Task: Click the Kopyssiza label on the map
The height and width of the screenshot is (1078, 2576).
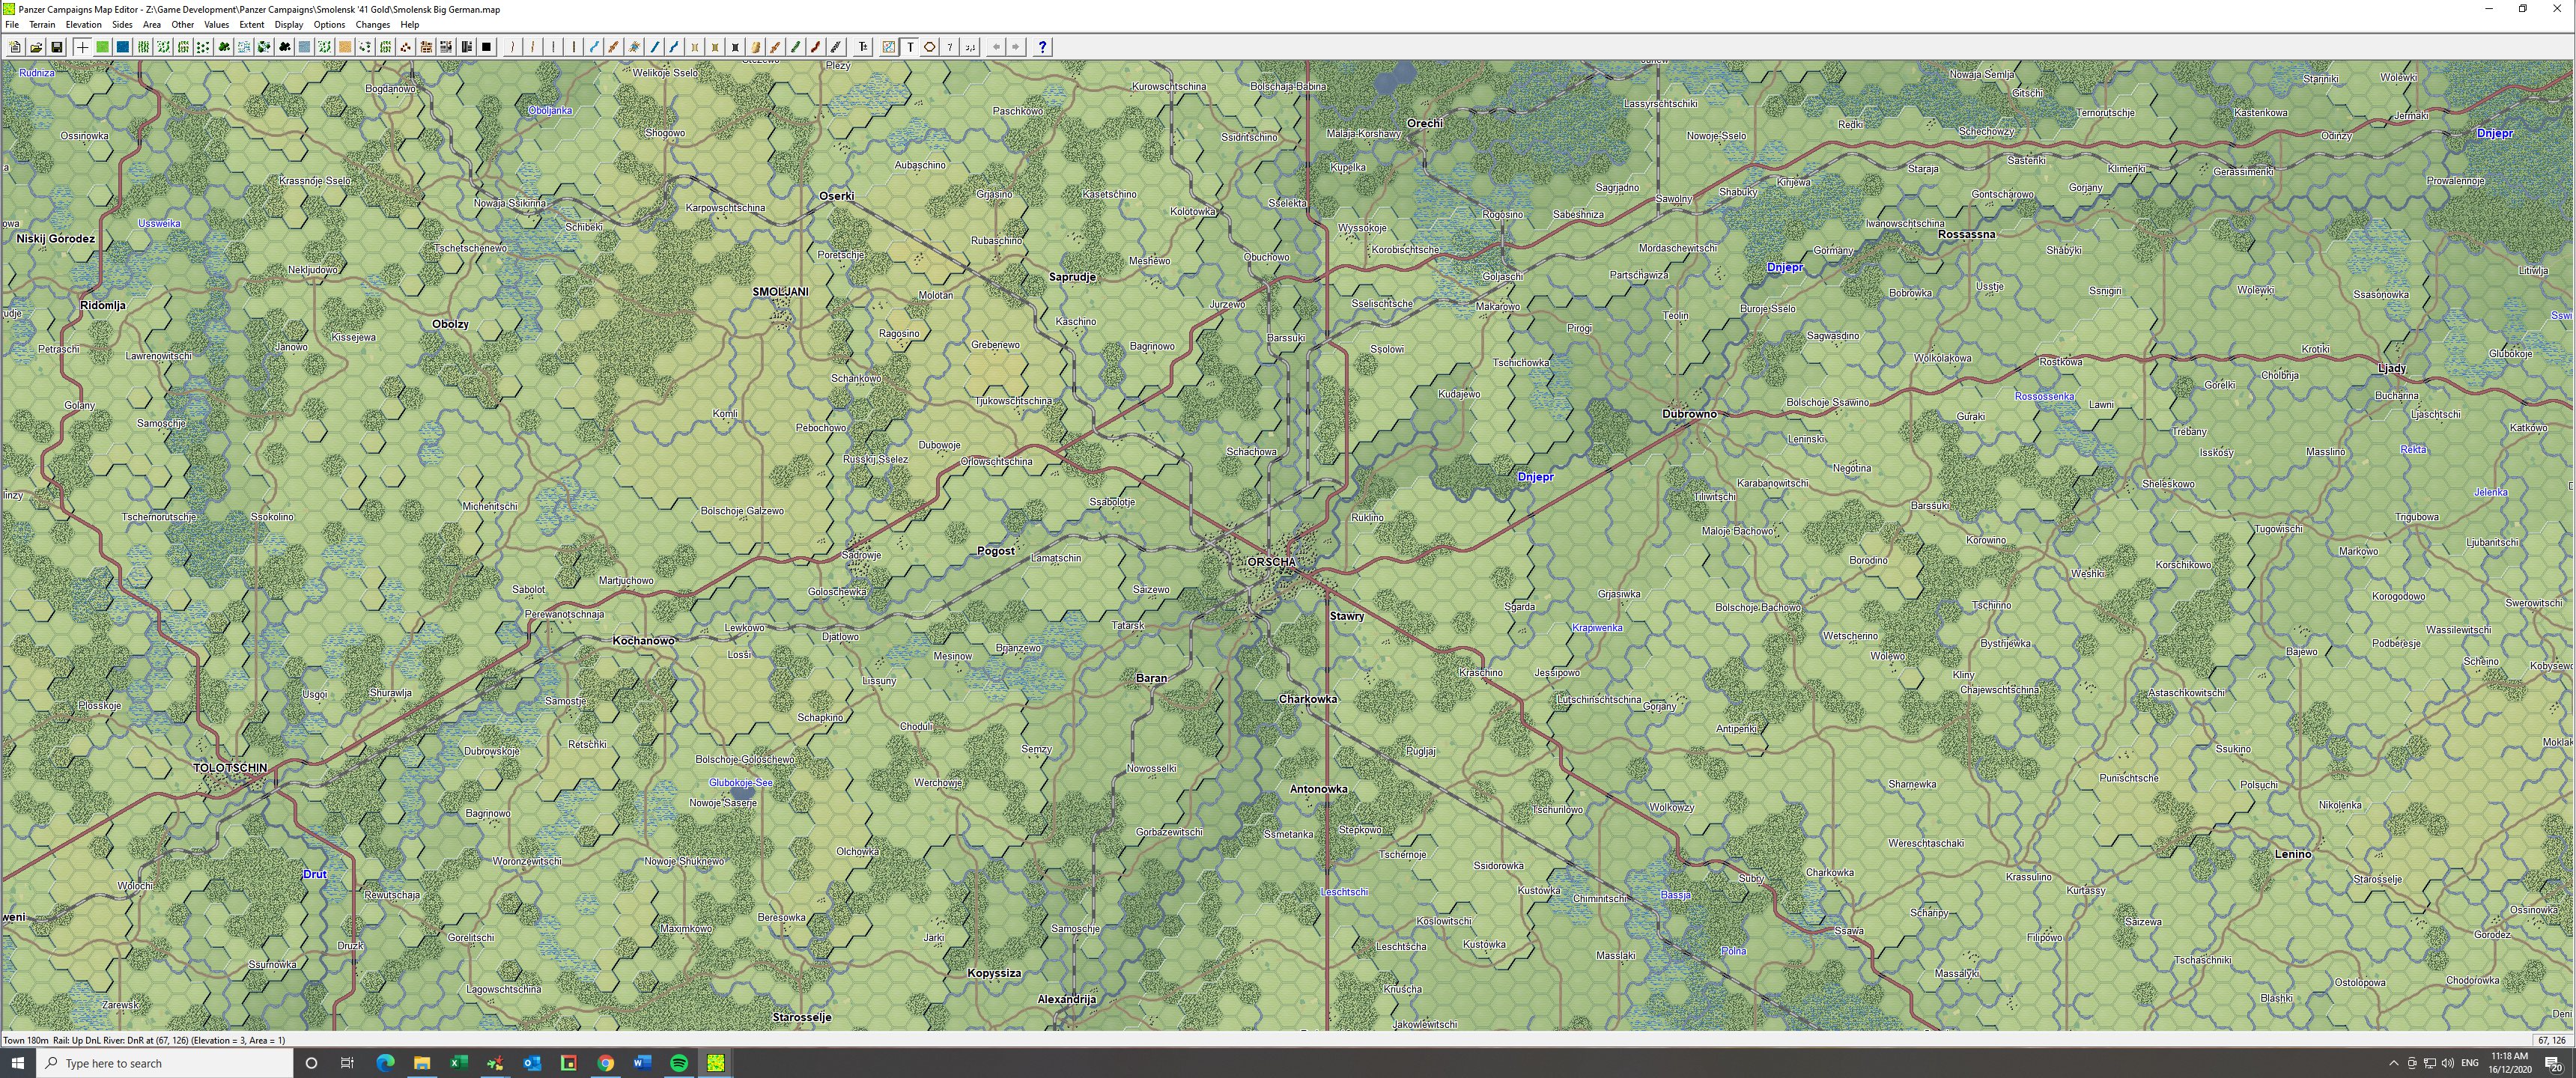Action: 994,973
